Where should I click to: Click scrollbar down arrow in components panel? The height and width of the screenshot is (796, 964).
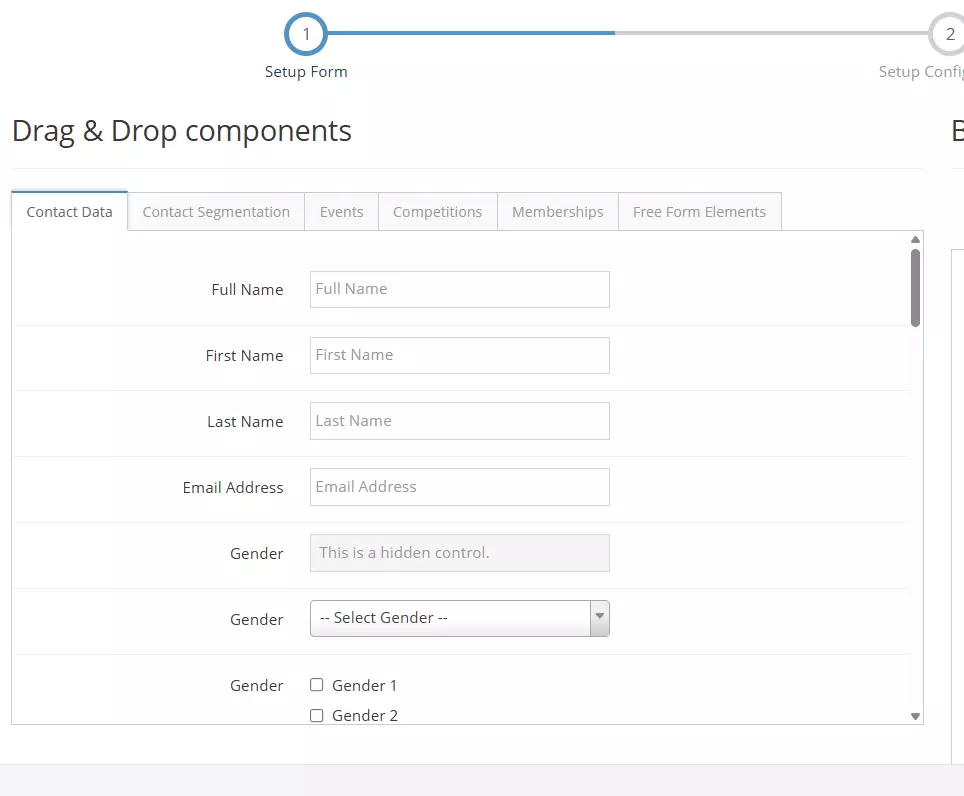coord(915,716)
